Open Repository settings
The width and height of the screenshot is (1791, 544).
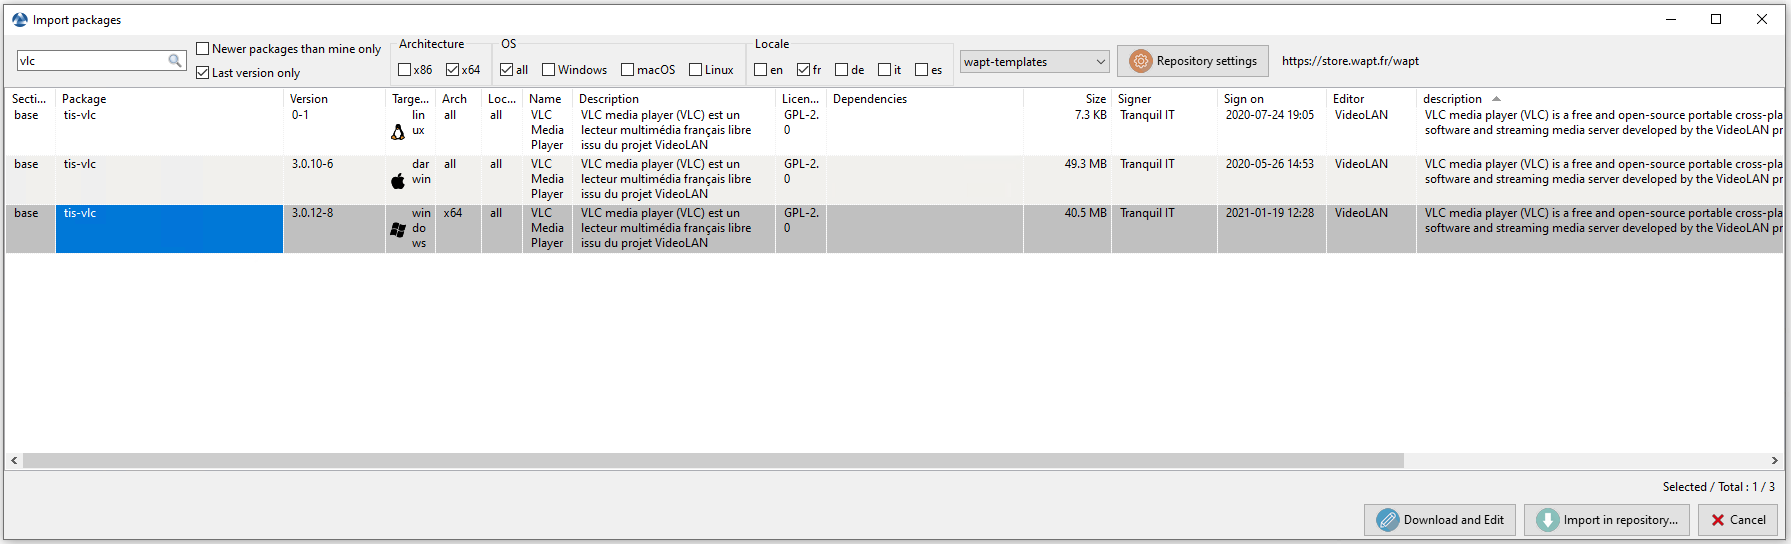pos(1193,61)
